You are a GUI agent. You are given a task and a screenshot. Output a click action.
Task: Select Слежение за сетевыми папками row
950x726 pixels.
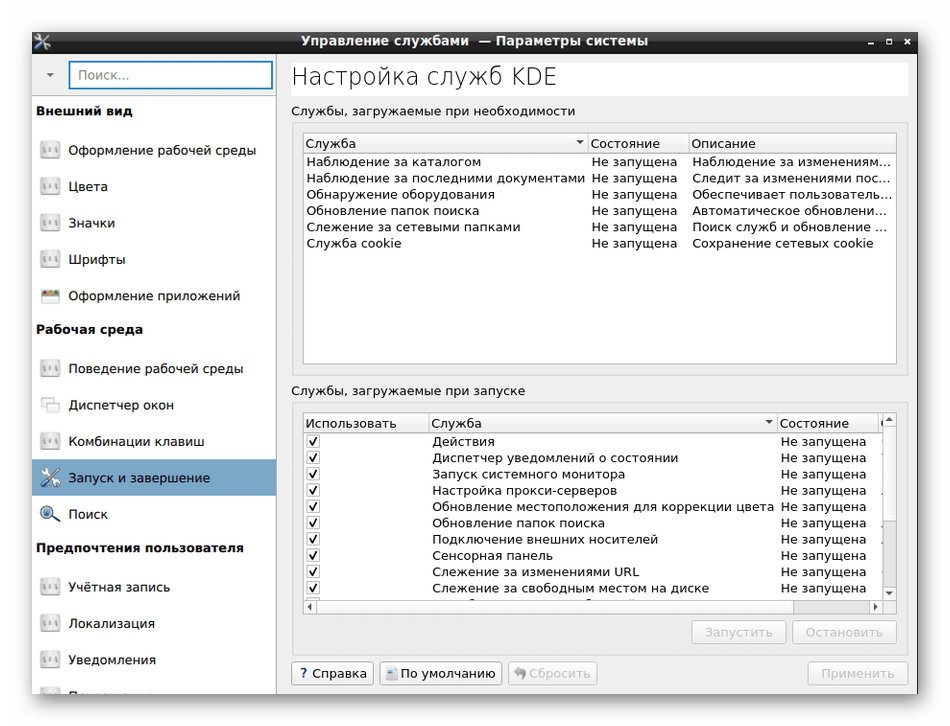(x=599, y=227)
